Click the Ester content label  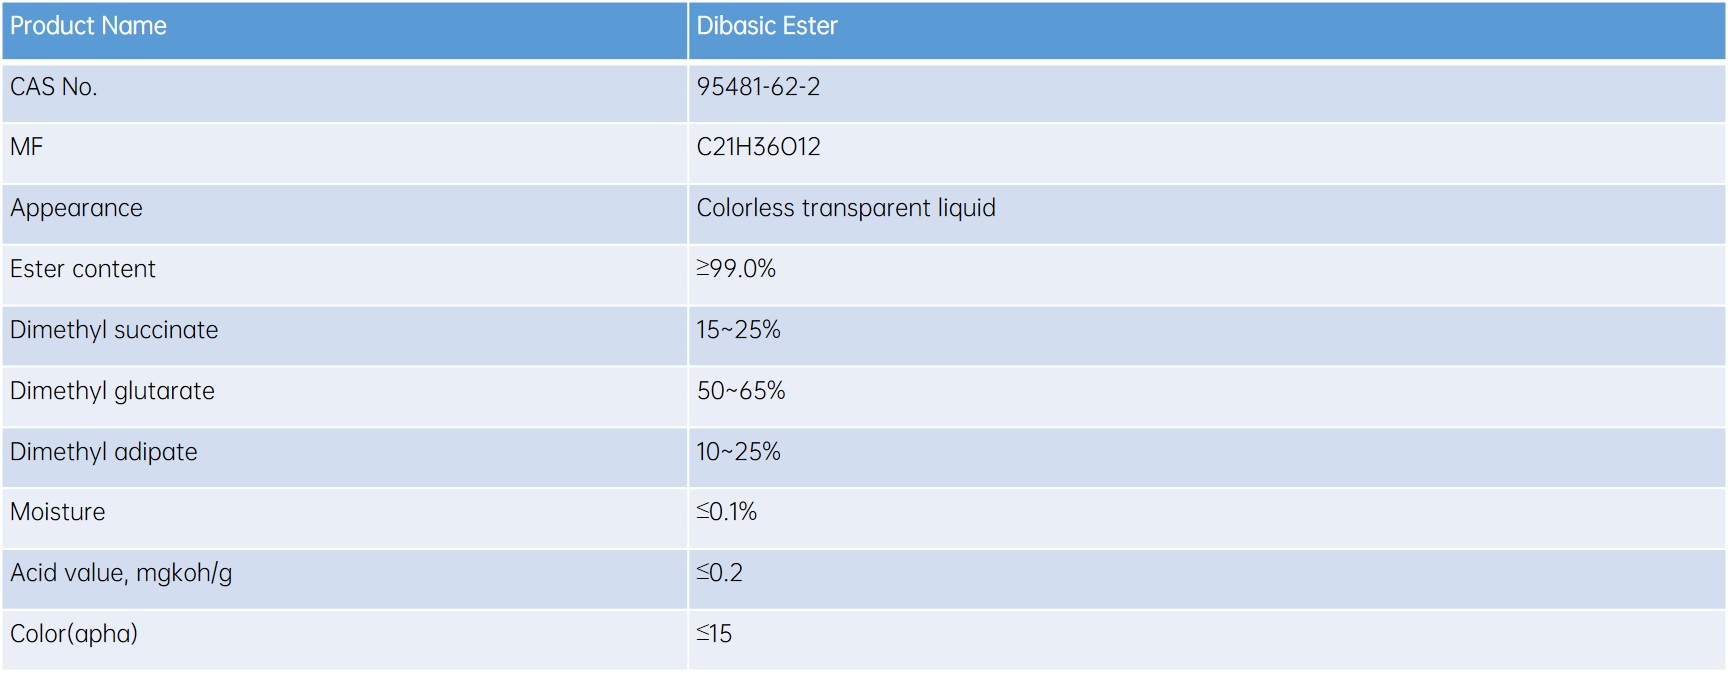83,270
